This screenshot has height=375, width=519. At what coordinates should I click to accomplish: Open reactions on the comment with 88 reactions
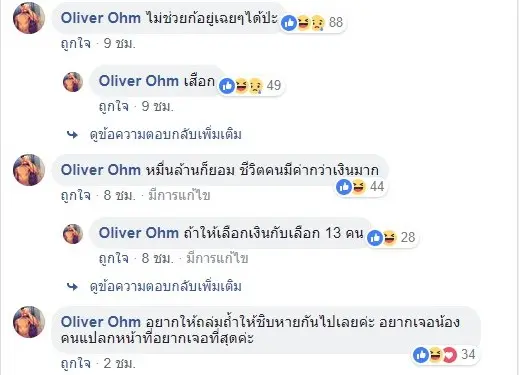(312, 23)
